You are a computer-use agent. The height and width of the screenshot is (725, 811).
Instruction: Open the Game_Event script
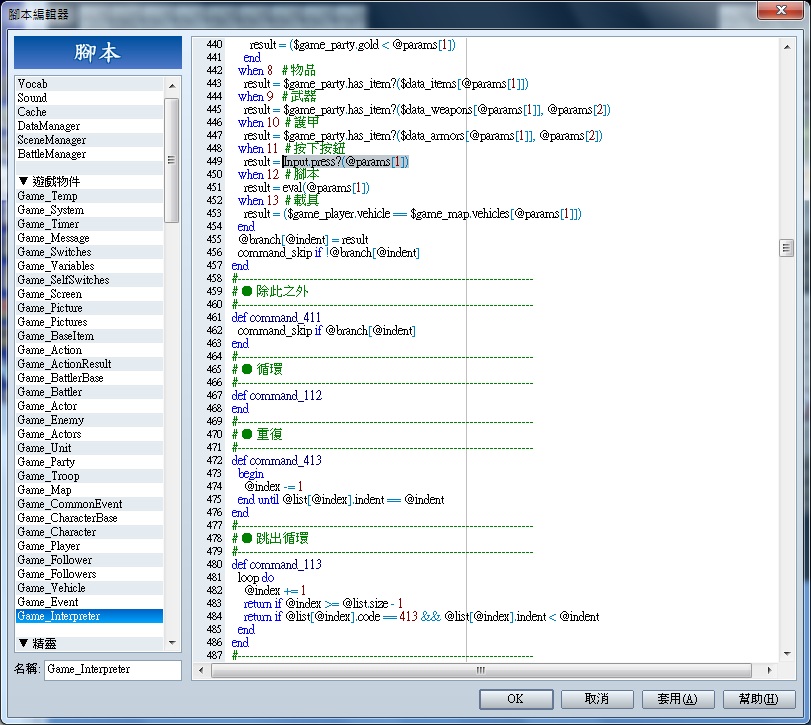89,602
